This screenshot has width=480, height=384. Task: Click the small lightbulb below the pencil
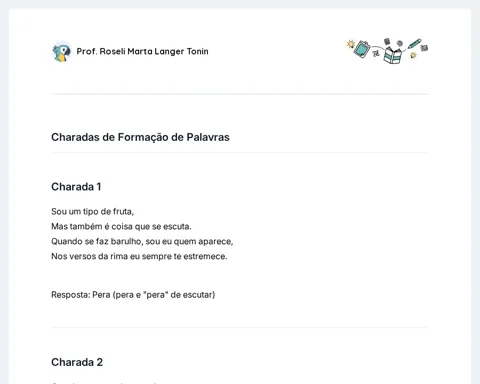tap(413, 55)
